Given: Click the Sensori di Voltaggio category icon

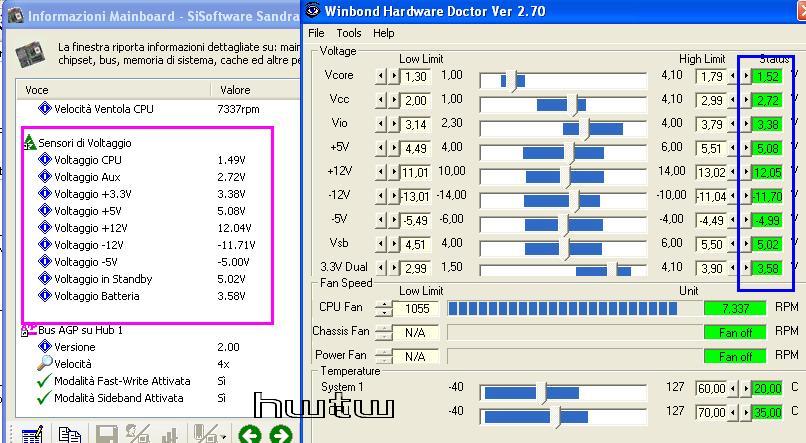Looking at the screenshot, I should (x=29, y=142).
